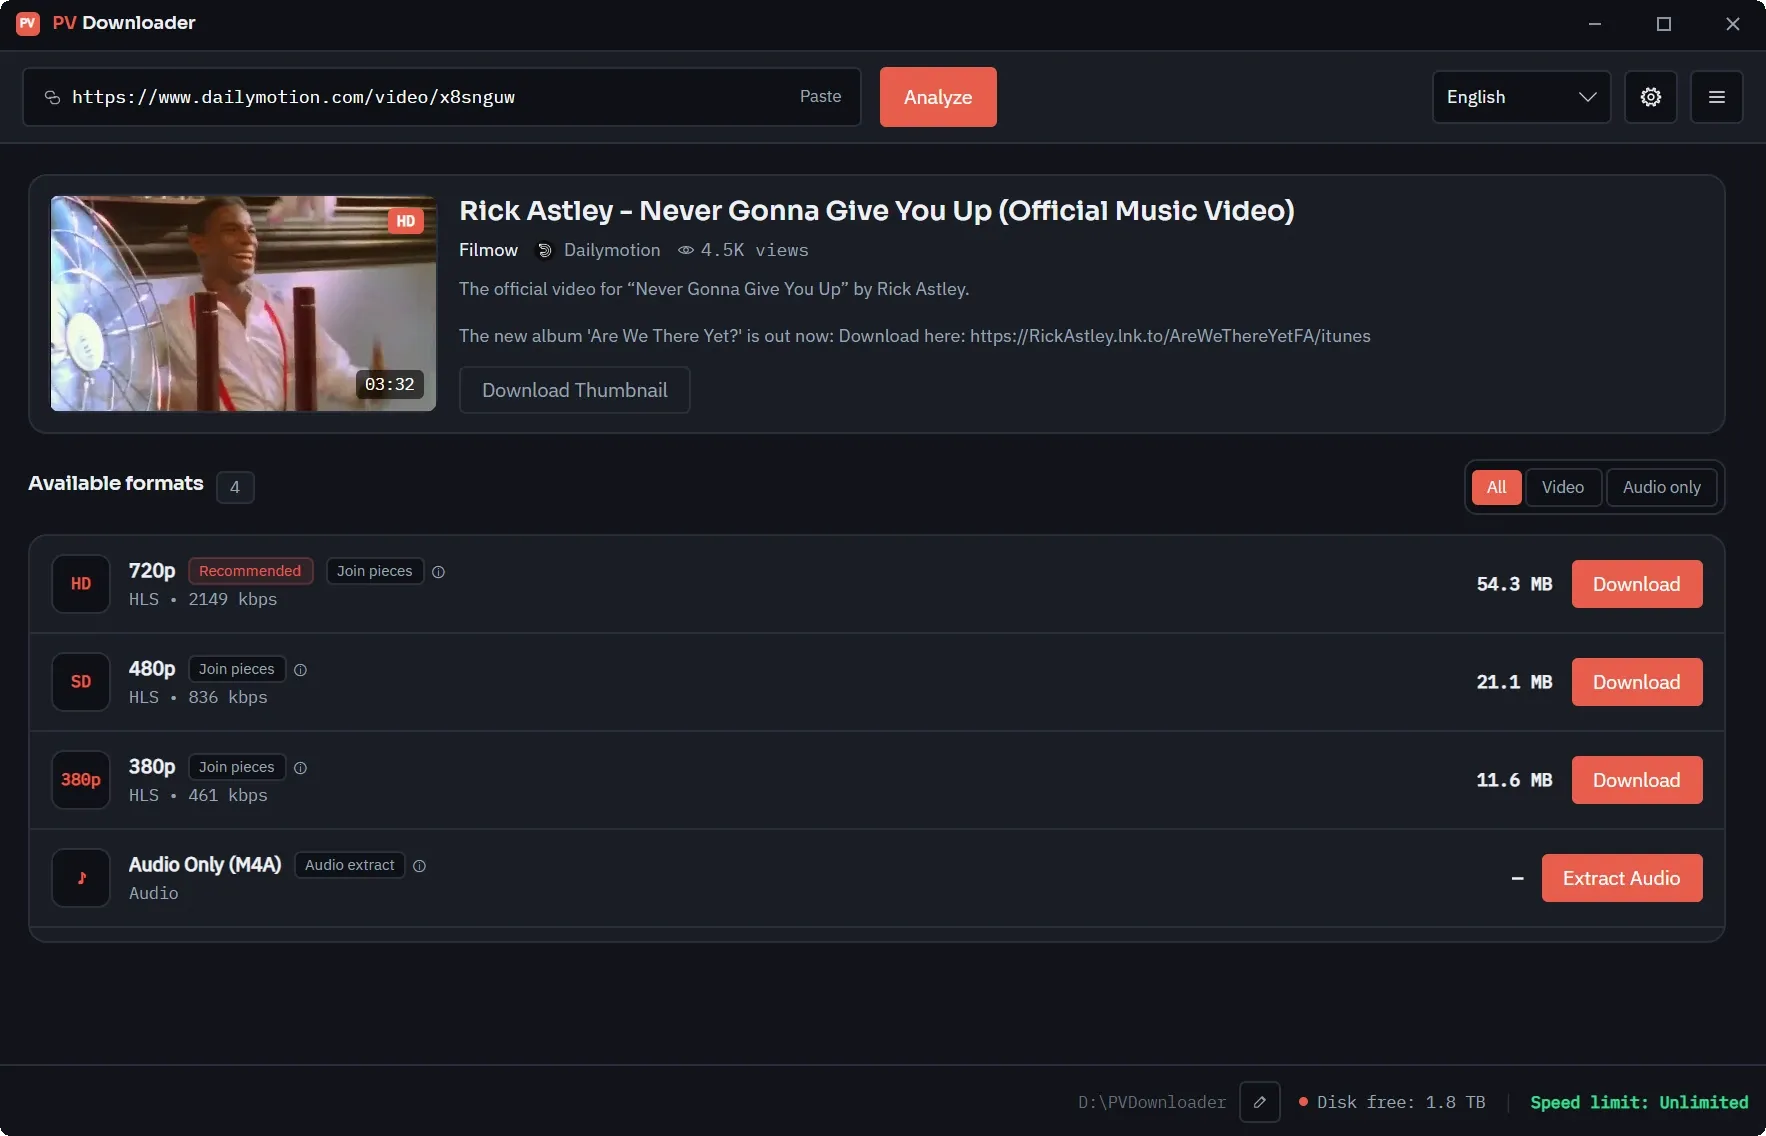Click the 380p quality badge icon
This screenshot has height=1136, width=1766.
tap(81, 780)
